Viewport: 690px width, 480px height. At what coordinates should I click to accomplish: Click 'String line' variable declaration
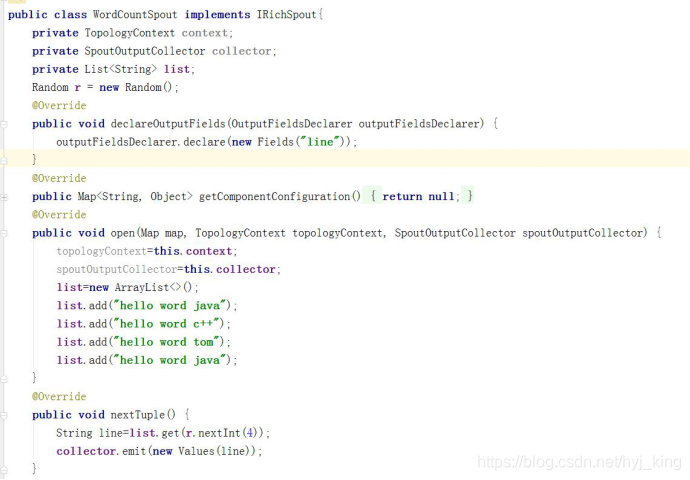pos(89,433)
